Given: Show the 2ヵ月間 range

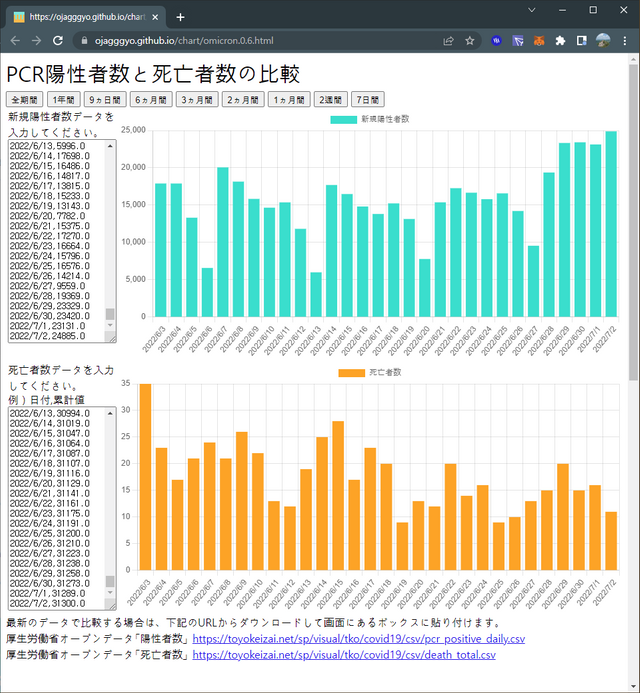Looking at the screenshot, I should point(243,99).
